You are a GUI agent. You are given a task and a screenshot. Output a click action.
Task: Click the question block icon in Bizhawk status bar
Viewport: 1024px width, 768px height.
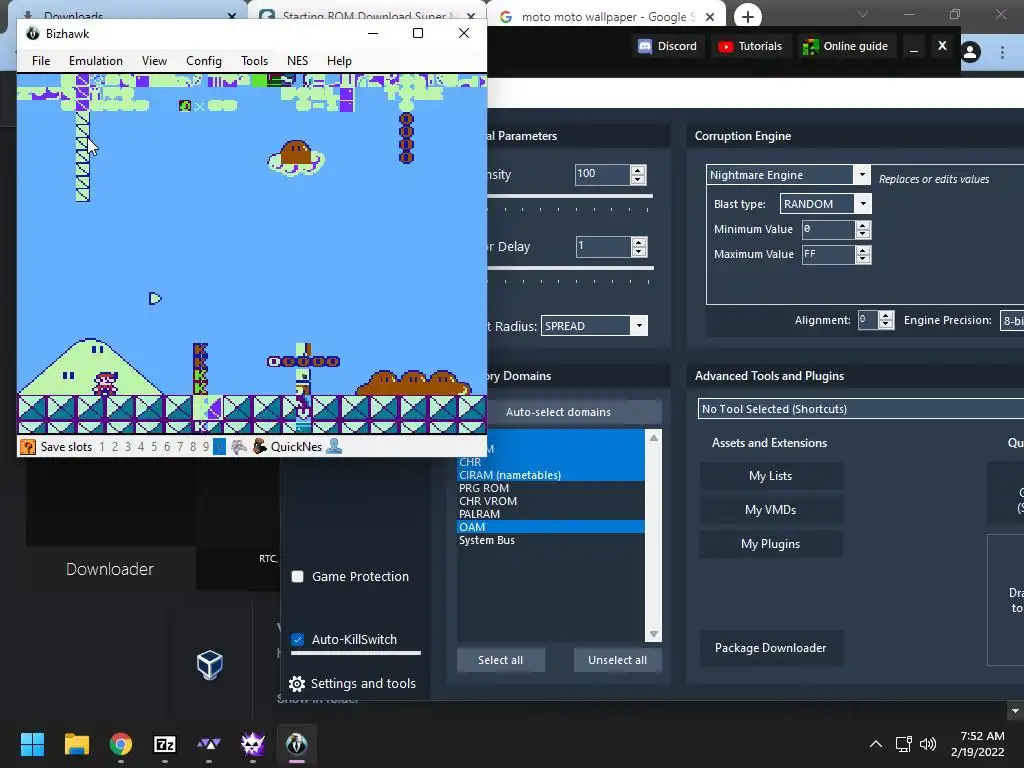pos(28,447)
